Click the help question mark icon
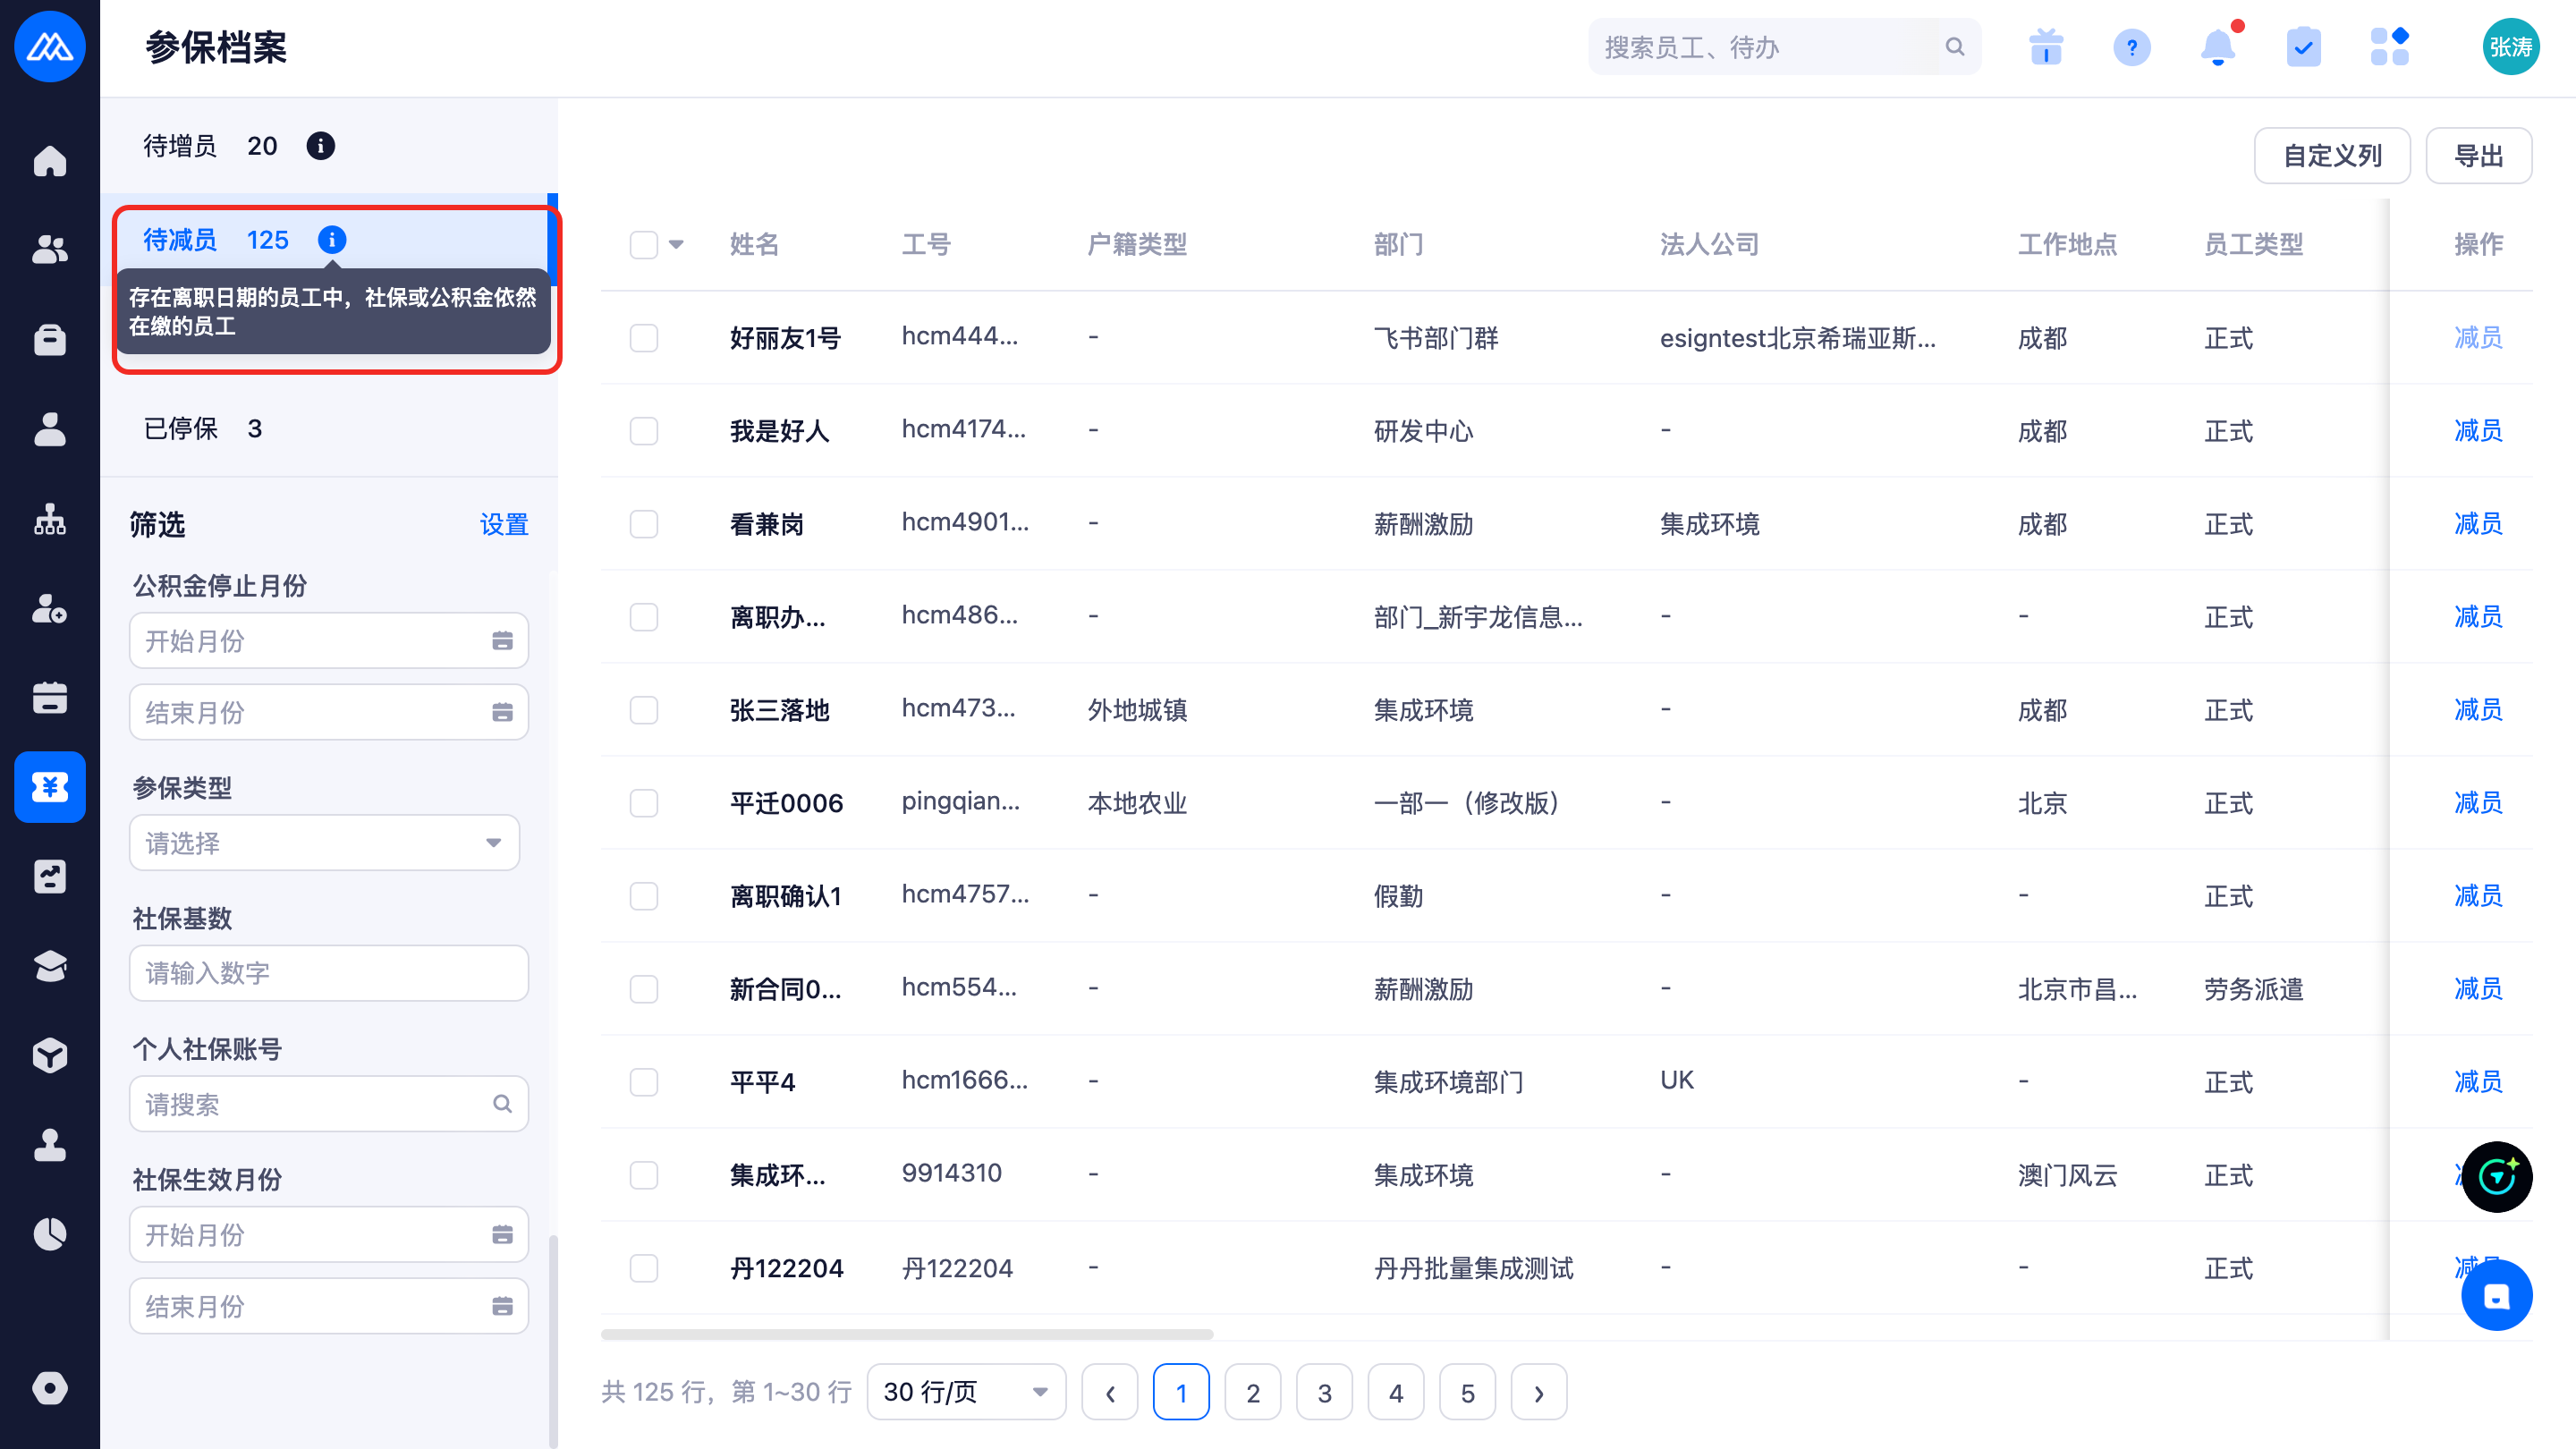This screenshot has height=1449, width=2576. pos(2131,47)
